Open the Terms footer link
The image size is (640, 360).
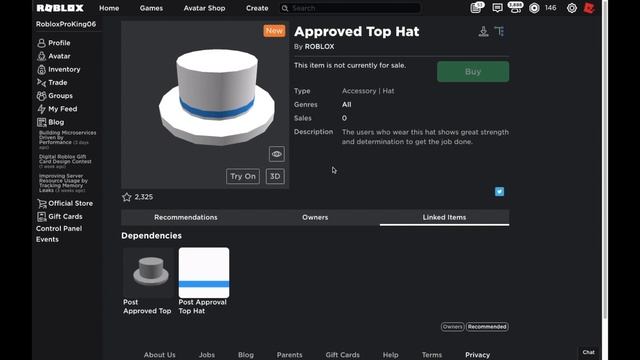(432, 355)
